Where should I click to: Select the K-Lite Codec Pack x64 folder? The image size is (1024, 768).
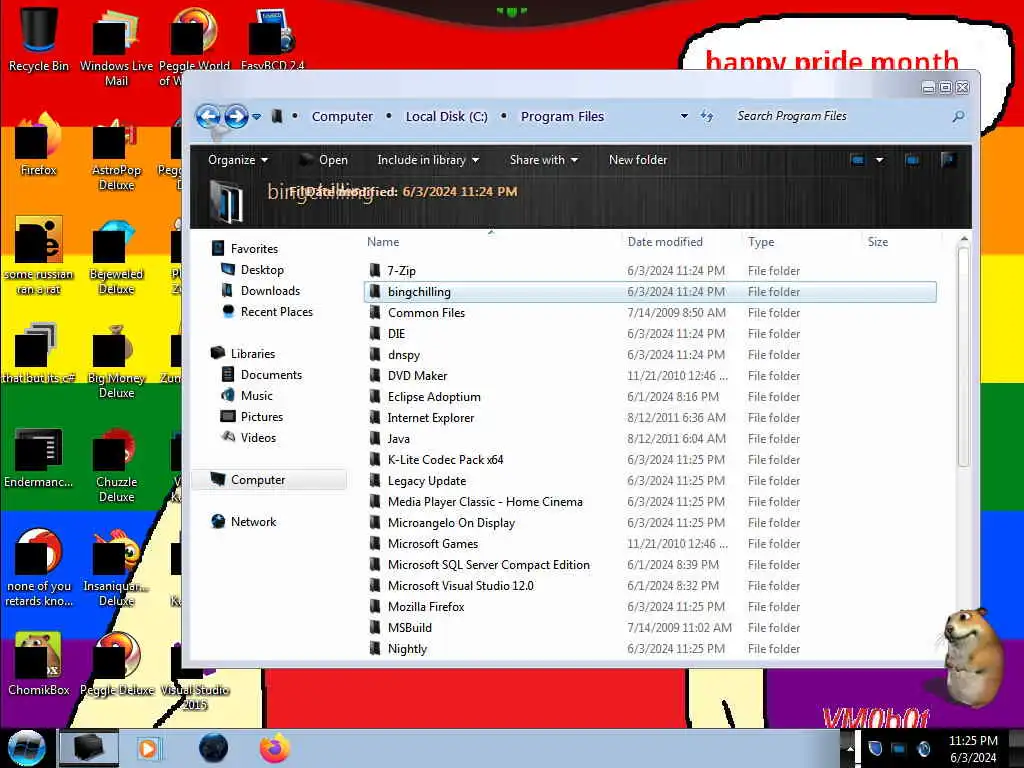445,460
